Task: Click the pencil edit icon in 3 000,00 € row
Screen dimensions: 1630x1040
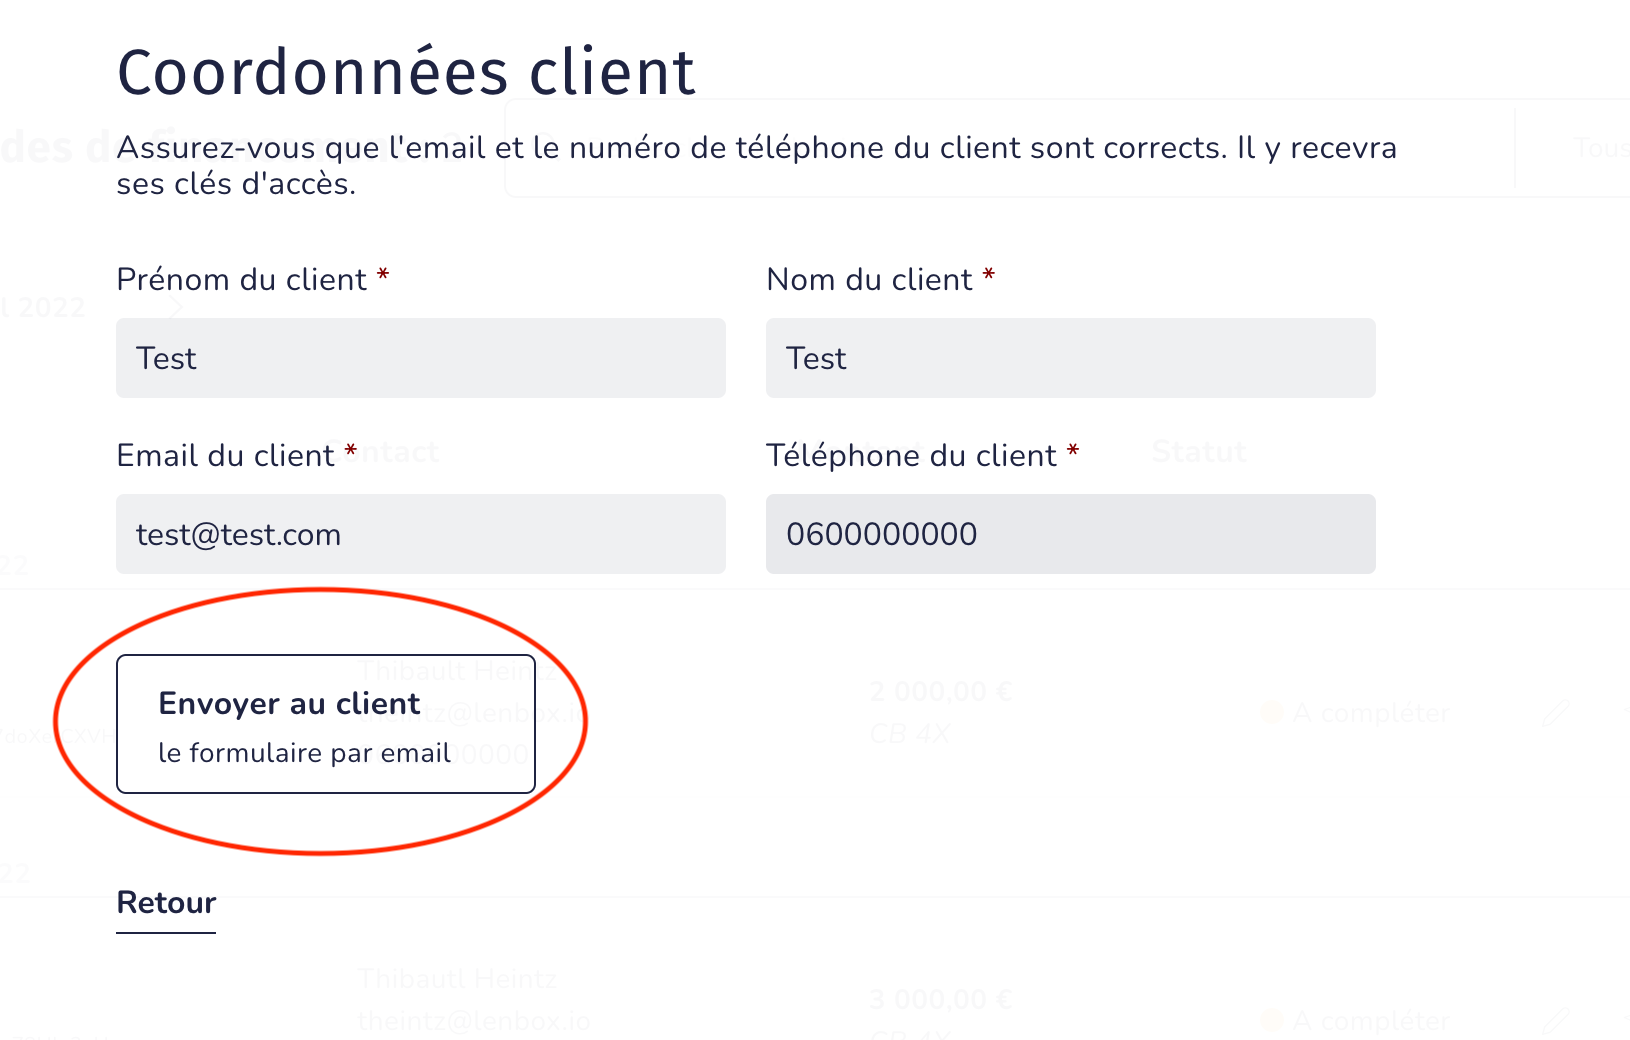Action: (x=1555, y=1021)
